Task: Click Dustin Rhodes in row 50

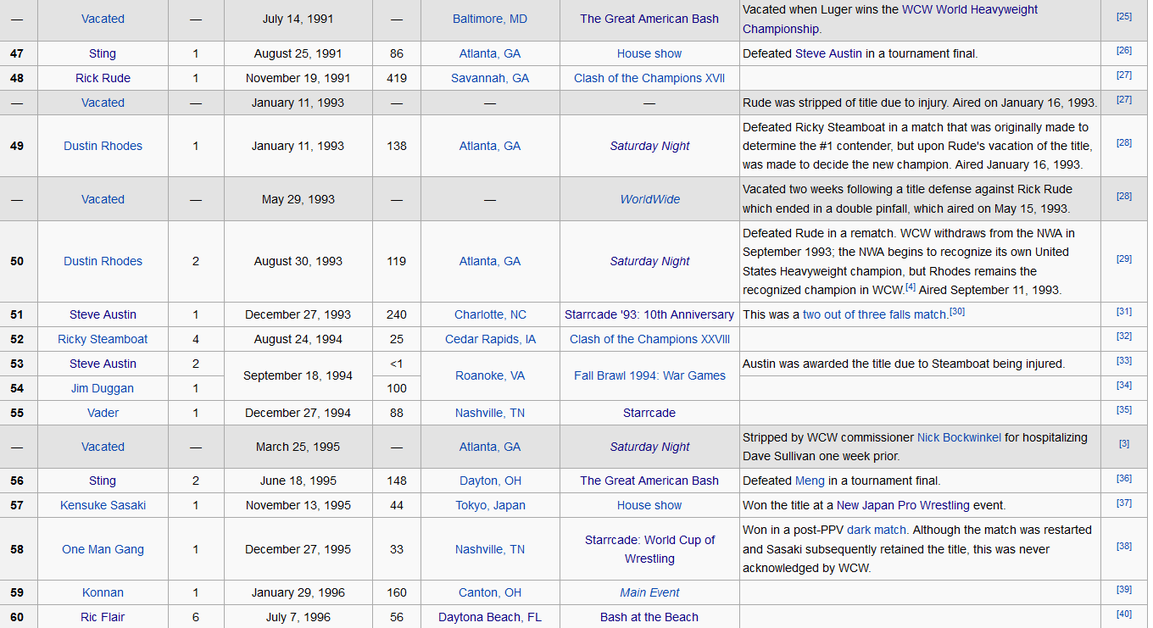Action: pyautogui.click(x=102, y=261)
